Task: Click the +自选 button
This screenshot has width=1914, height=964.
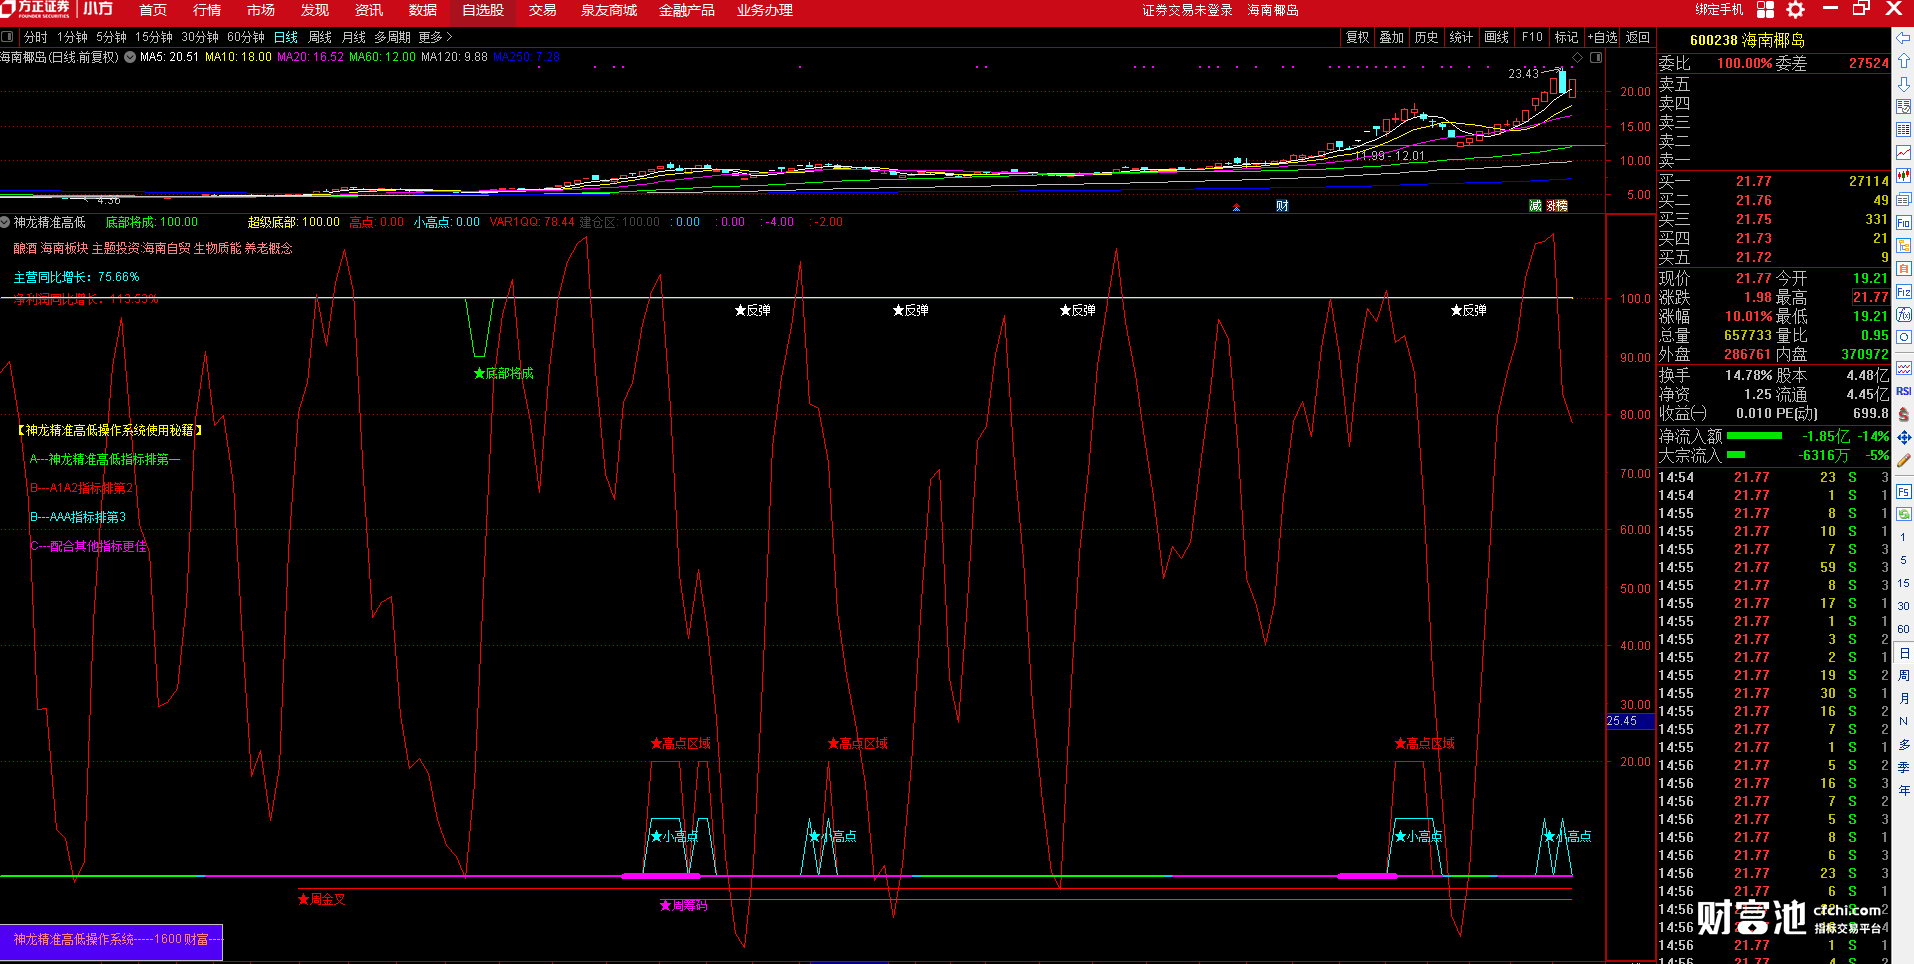Action: click(x=1602, y=37)
